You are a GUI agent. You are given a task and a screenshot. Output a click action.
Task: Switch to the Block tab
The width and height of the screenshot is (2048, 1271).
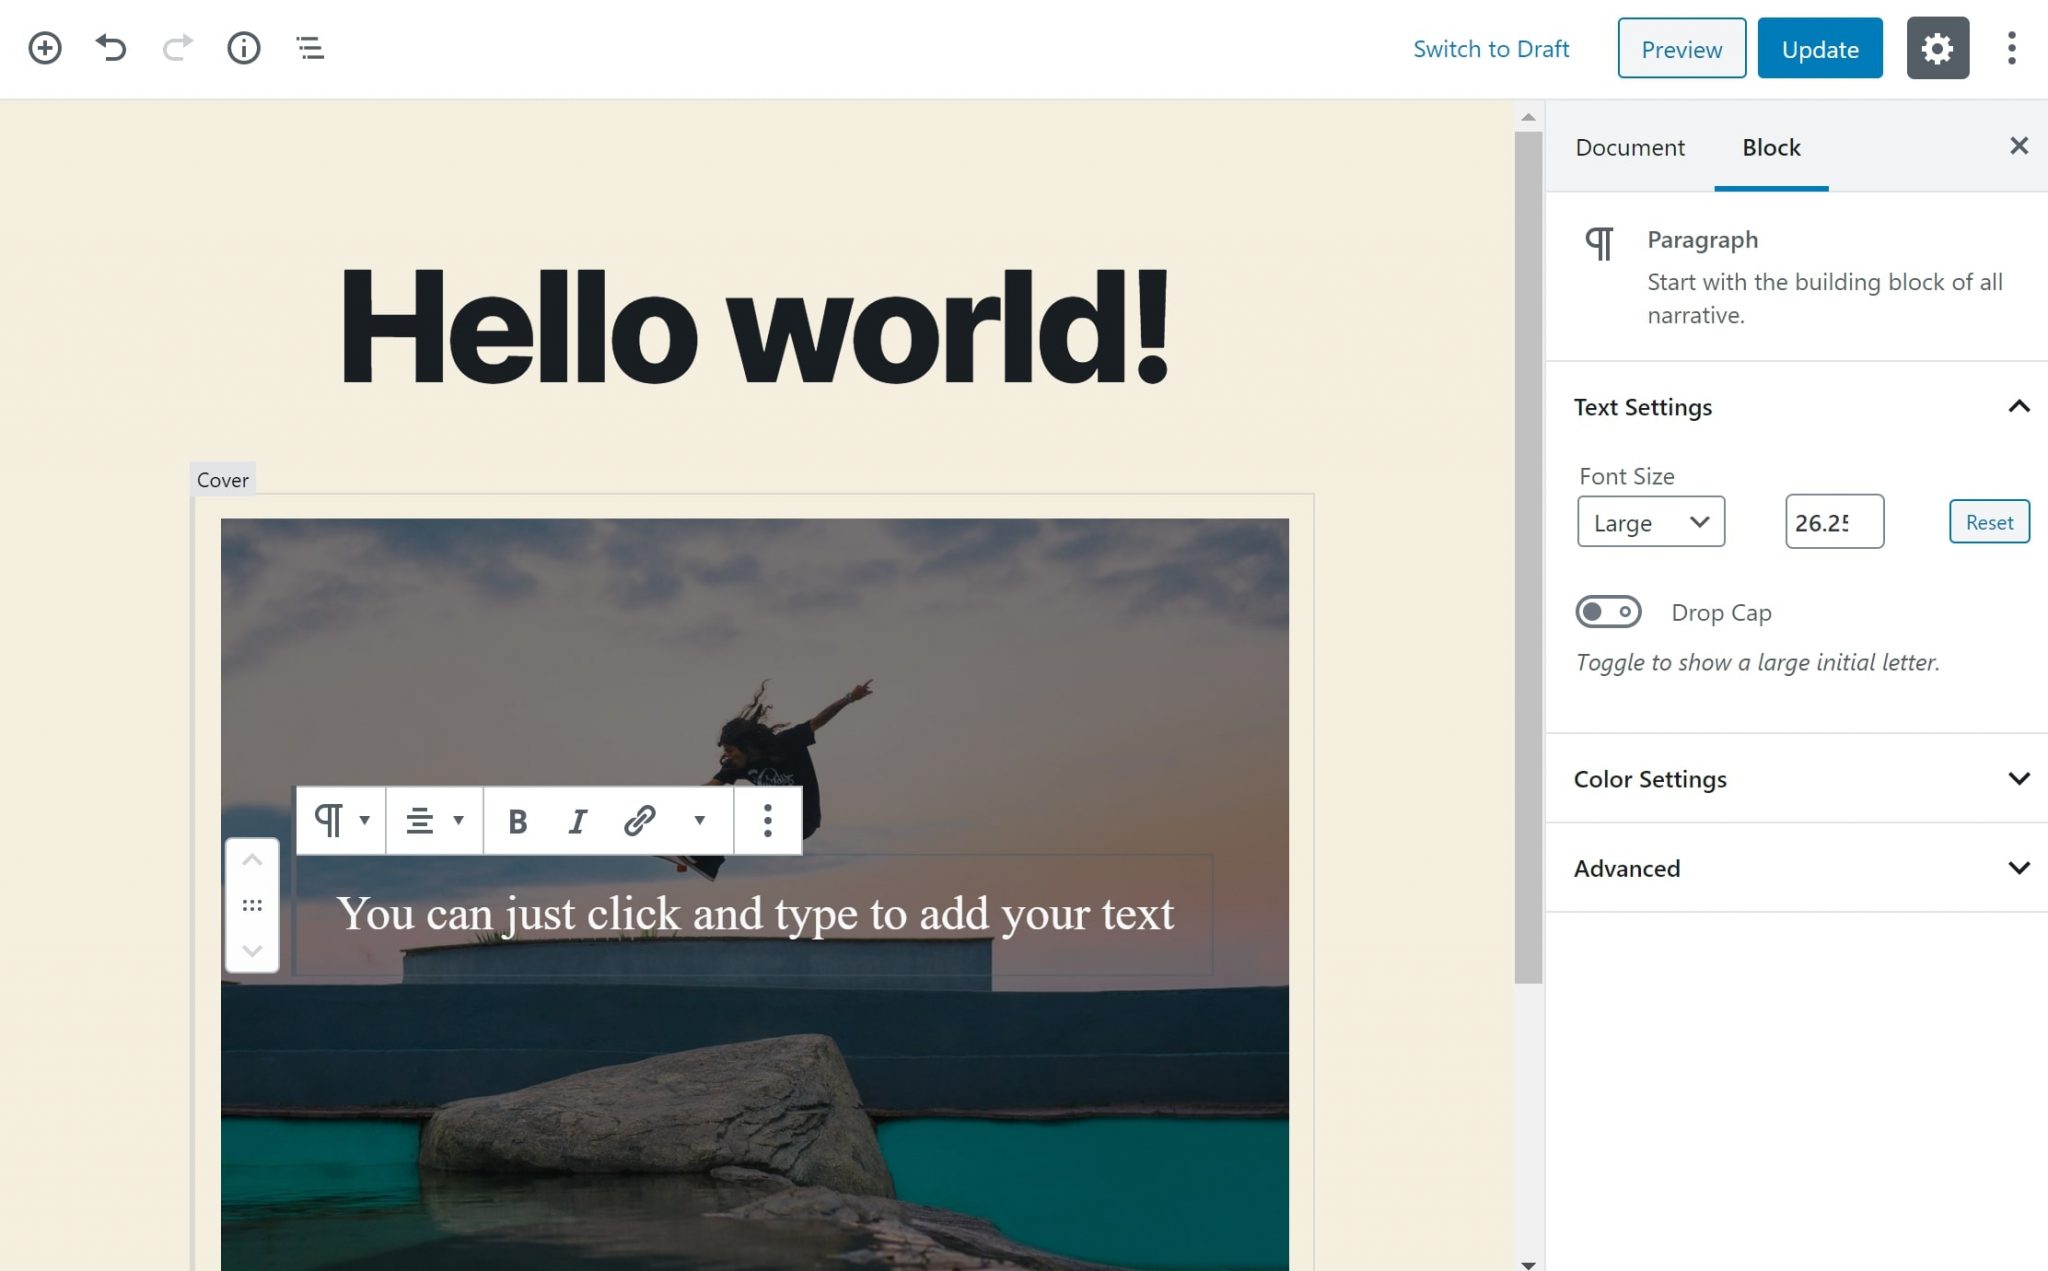click(1770, 146)
